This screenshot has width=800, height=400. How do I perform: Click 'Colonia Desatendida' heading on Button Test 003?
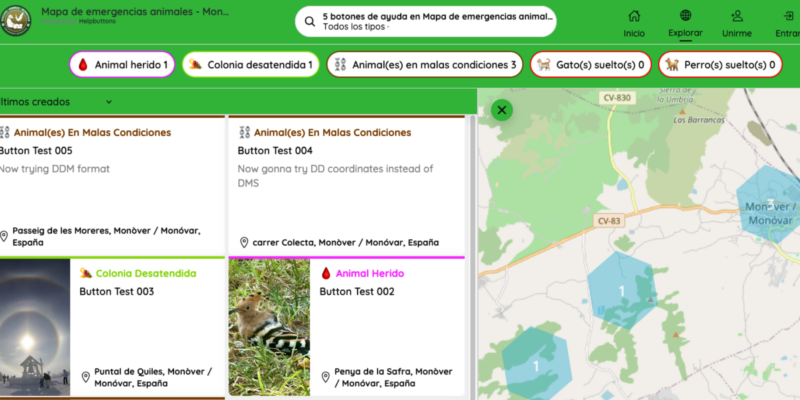click(x=146, y=273)
